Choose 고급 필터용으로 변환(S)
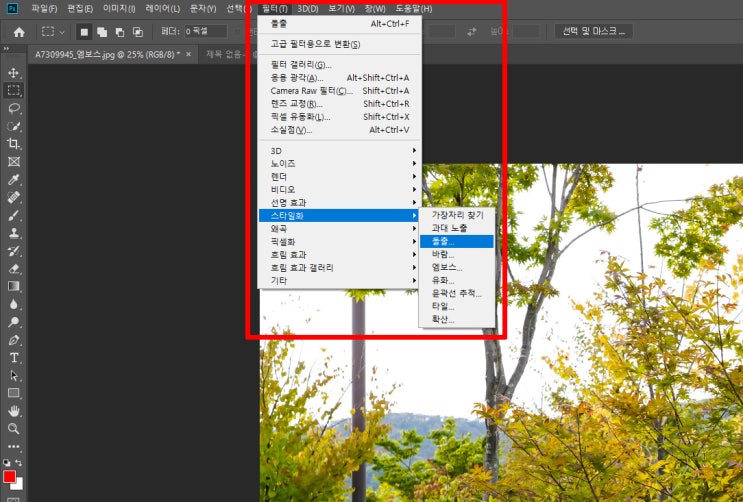Viewport: 743px width, 502px height. click(339, 44)
